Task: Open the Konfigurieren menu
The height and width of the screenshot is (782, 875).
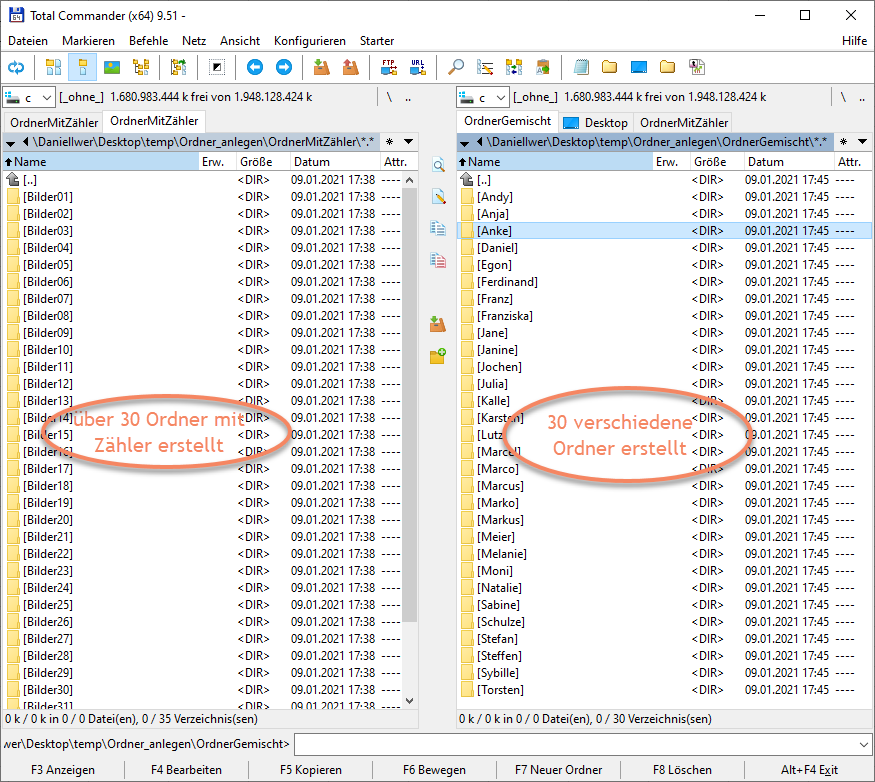Action: pos(310,41)
